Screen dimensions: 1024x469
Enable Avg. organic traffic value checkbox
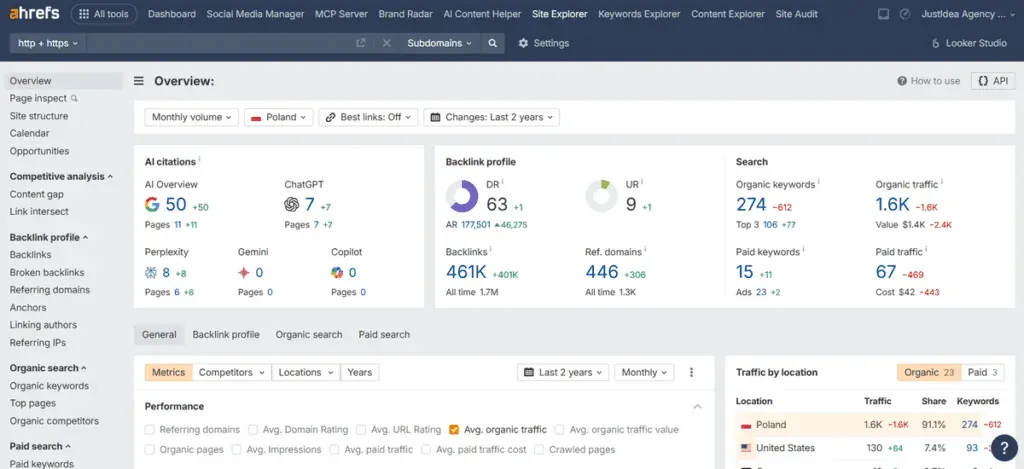click(x=560, y=430)
